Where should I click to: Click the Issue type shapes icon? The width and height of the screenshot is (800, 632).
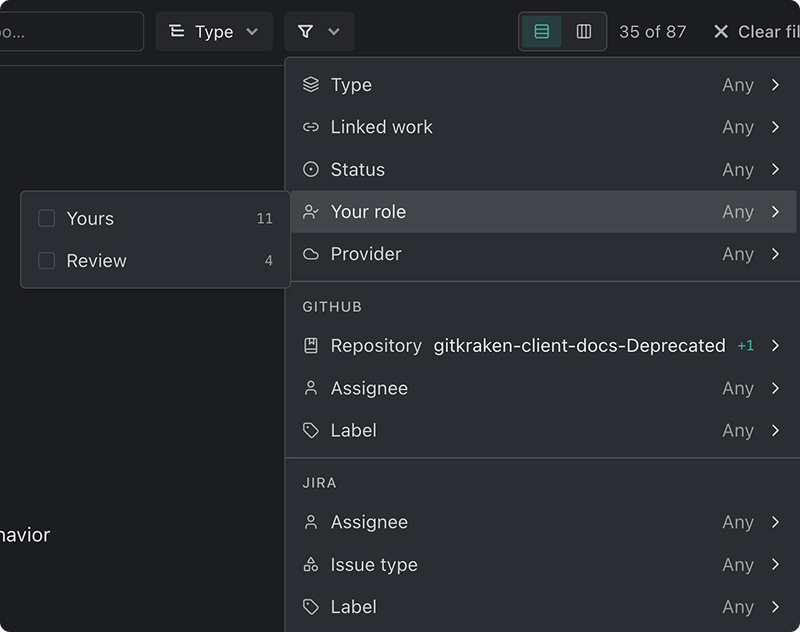(x=311, y=565)
